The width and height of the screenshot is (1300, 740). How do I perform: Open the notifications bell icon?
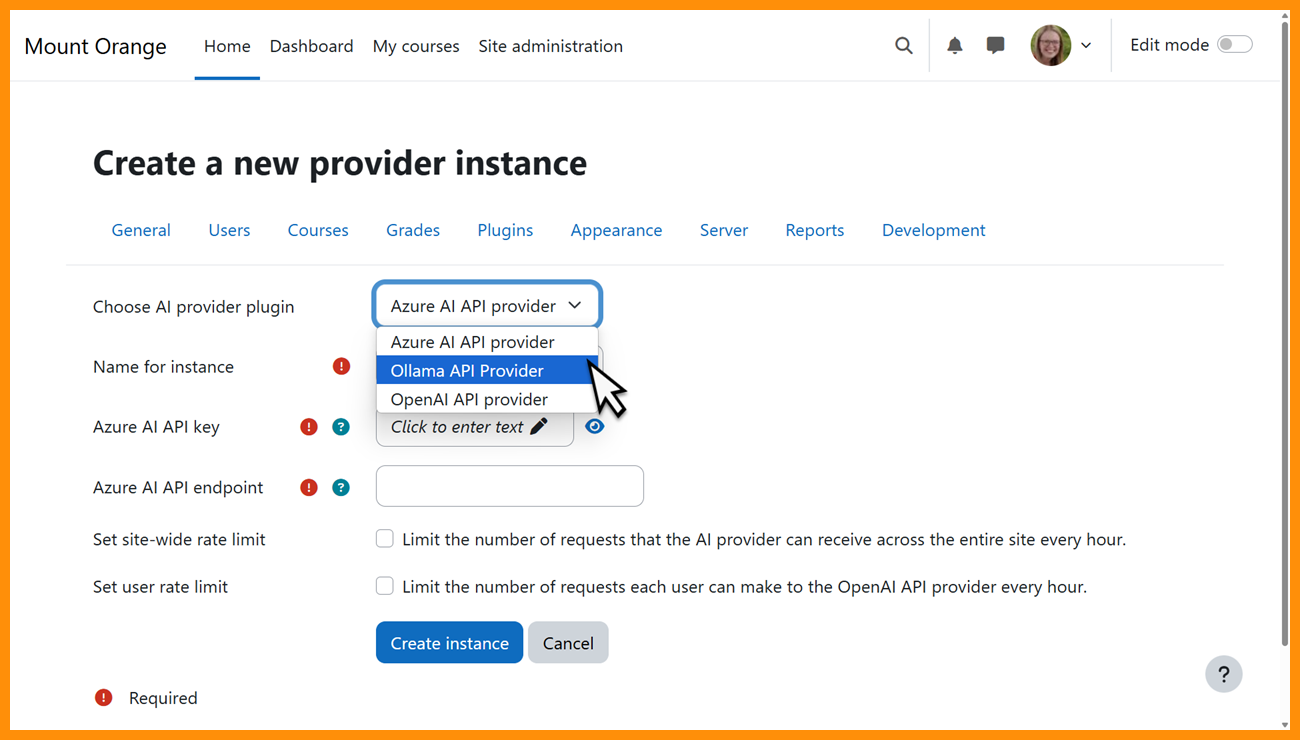954,45
